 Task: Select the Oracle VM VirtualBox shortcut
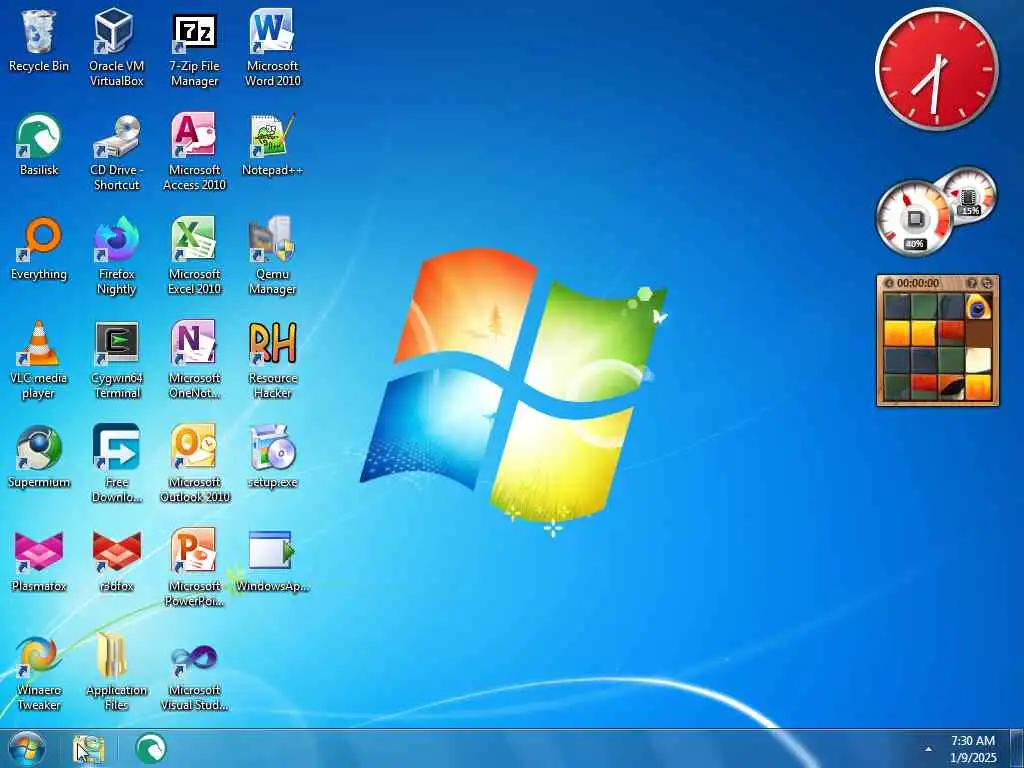click(116, 48)
